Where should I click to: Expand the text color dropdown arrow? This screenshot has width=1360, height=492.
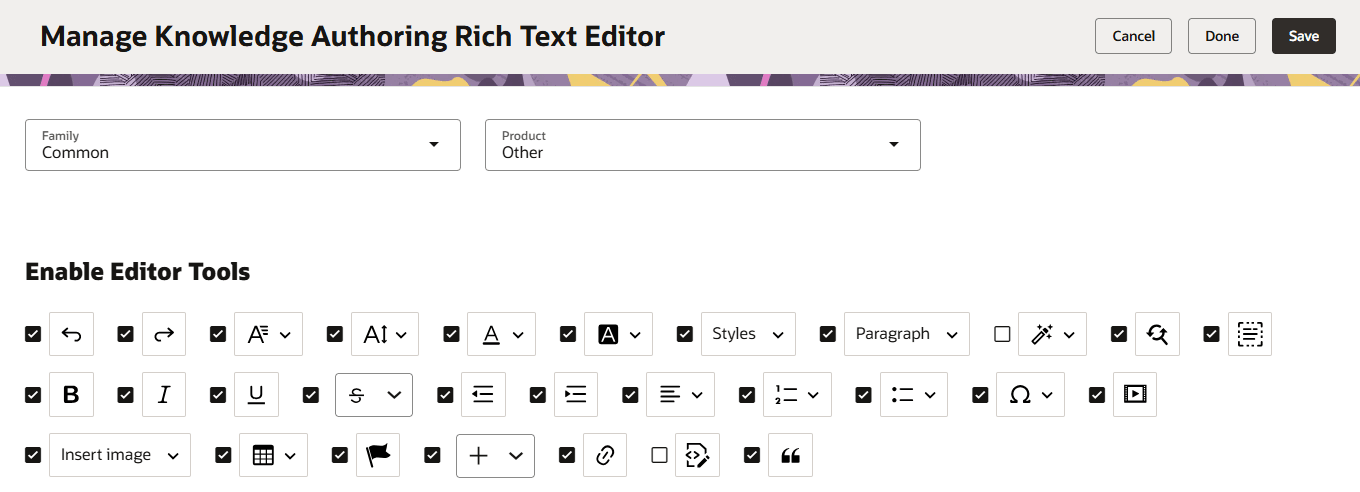pyautogui.click(x=518, y=335)
